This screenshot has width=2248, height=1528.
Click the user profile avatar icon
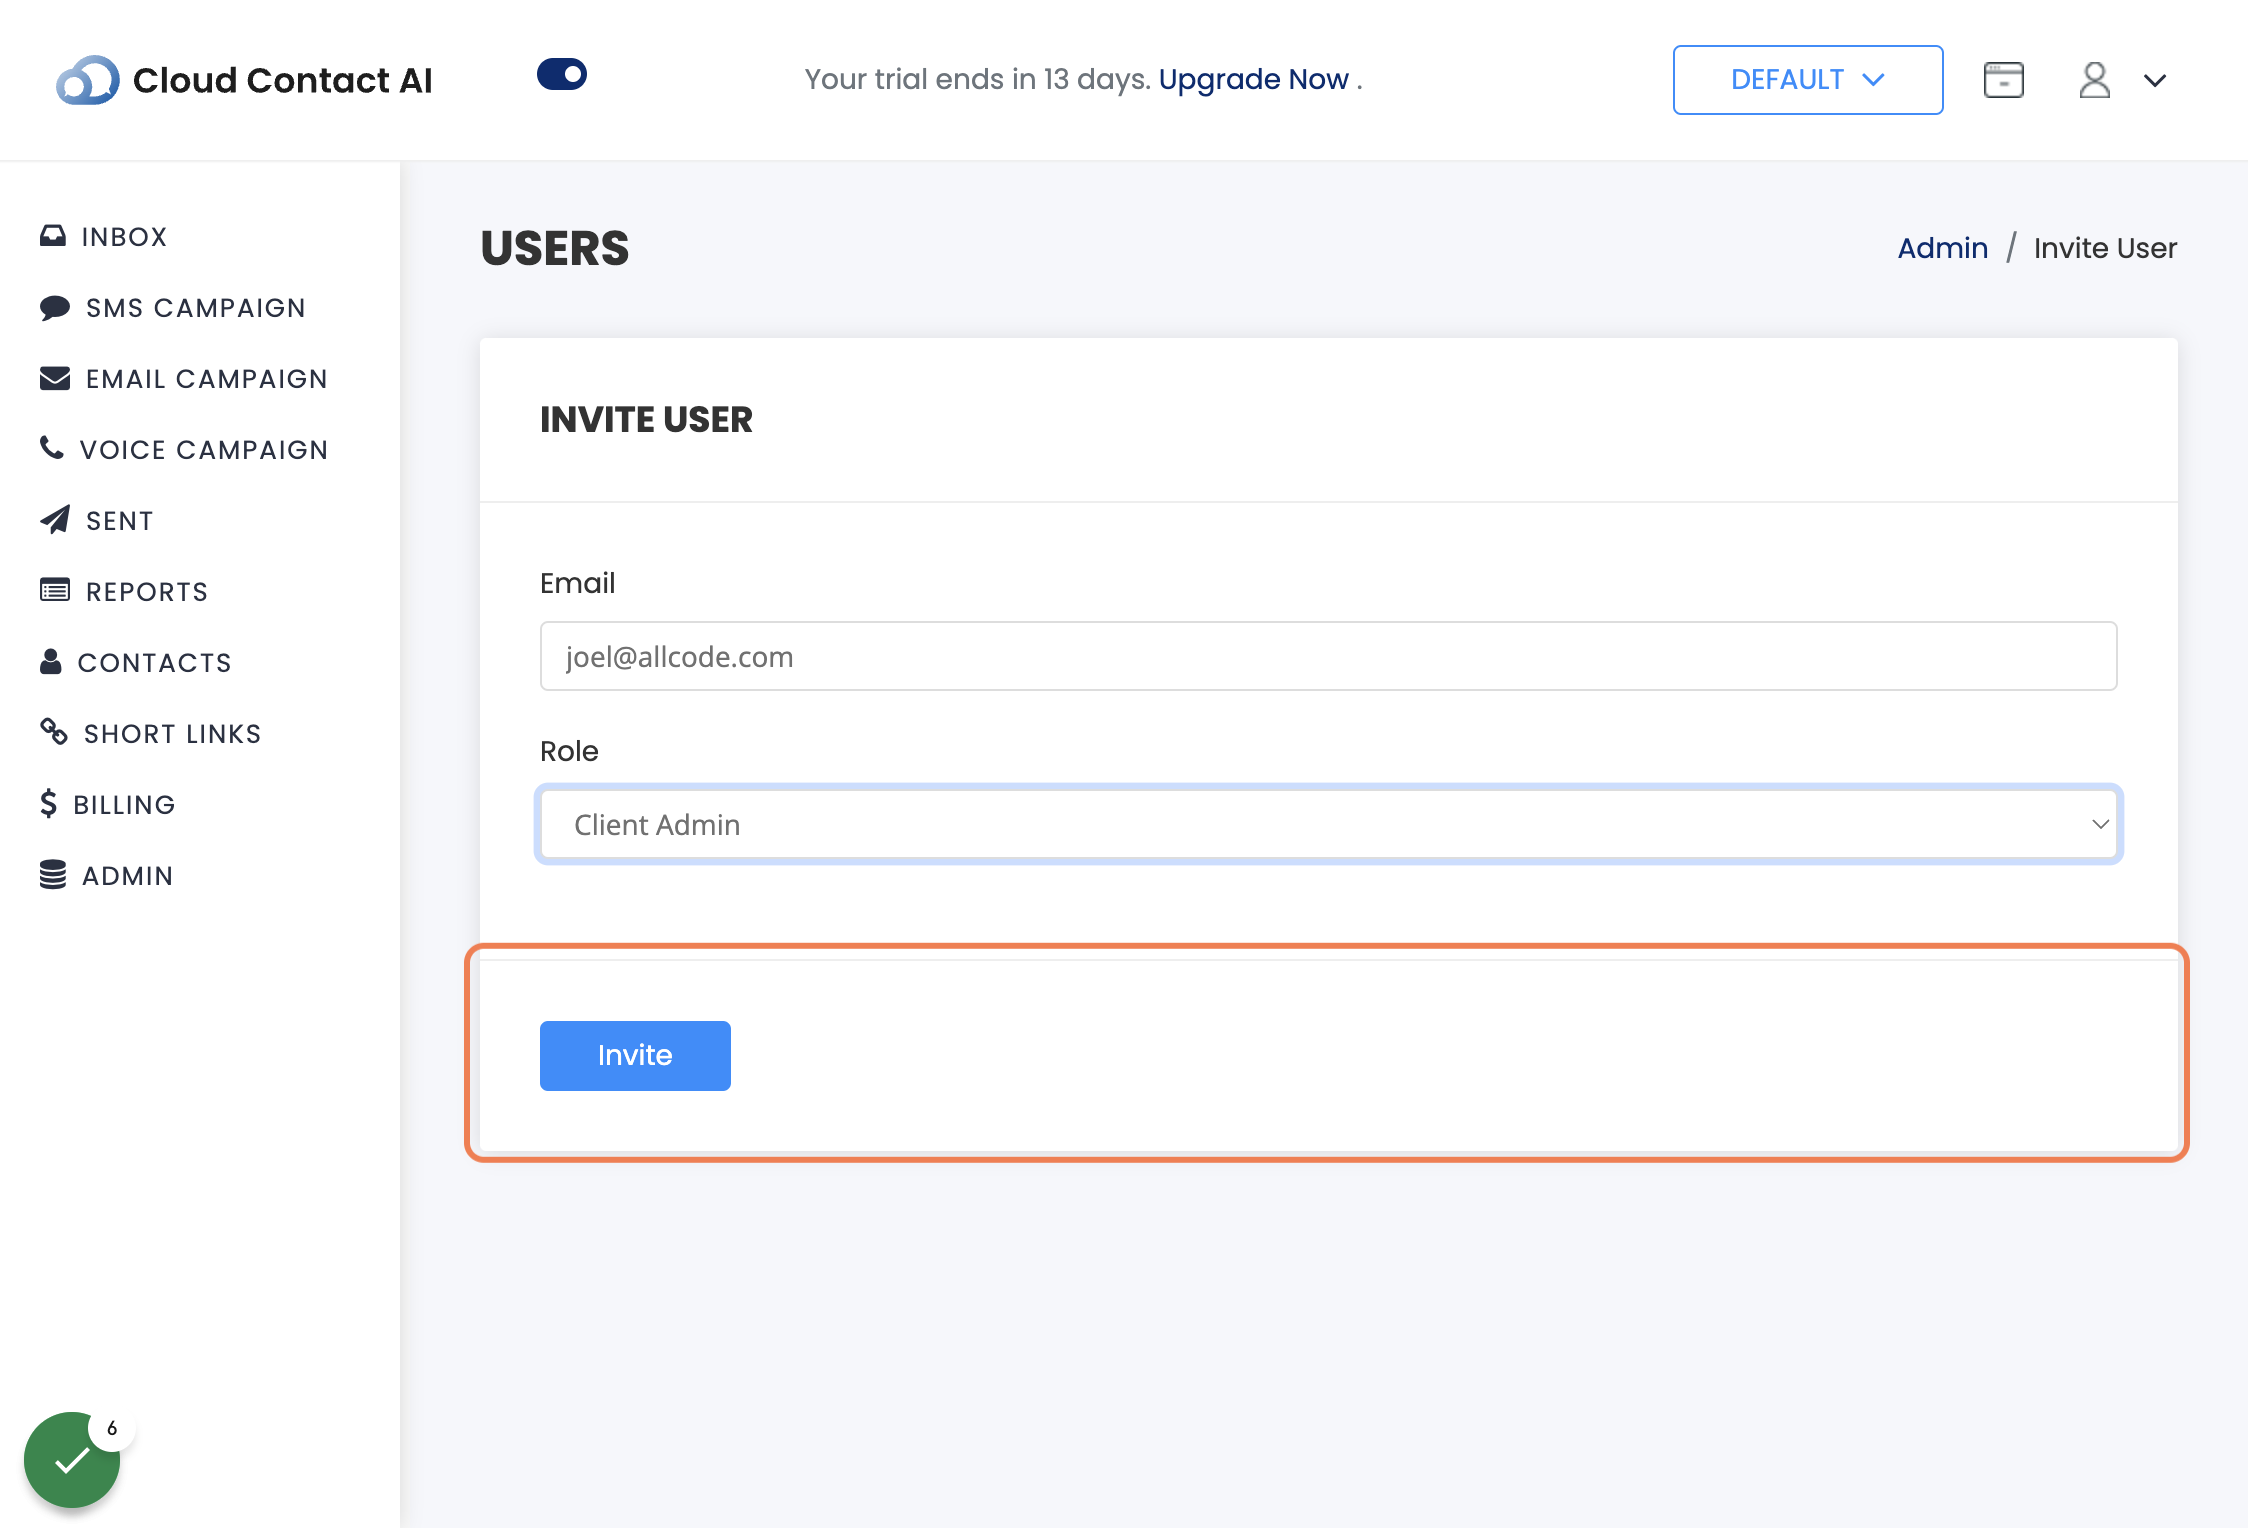(2094, 80)
